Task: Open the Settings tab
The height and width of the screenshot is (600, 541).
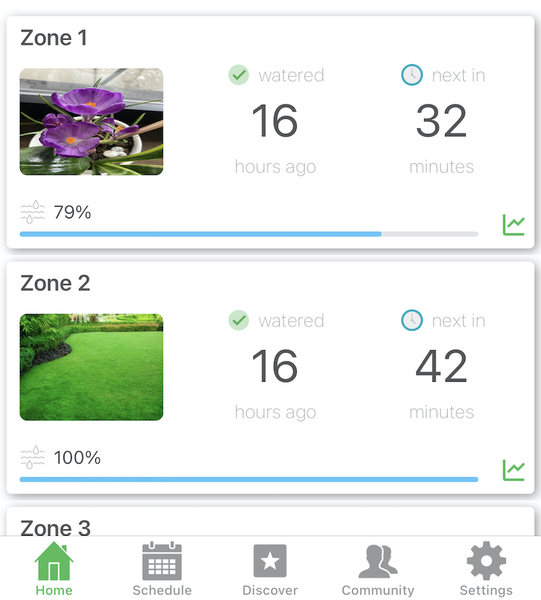Action: click(486, 569)
